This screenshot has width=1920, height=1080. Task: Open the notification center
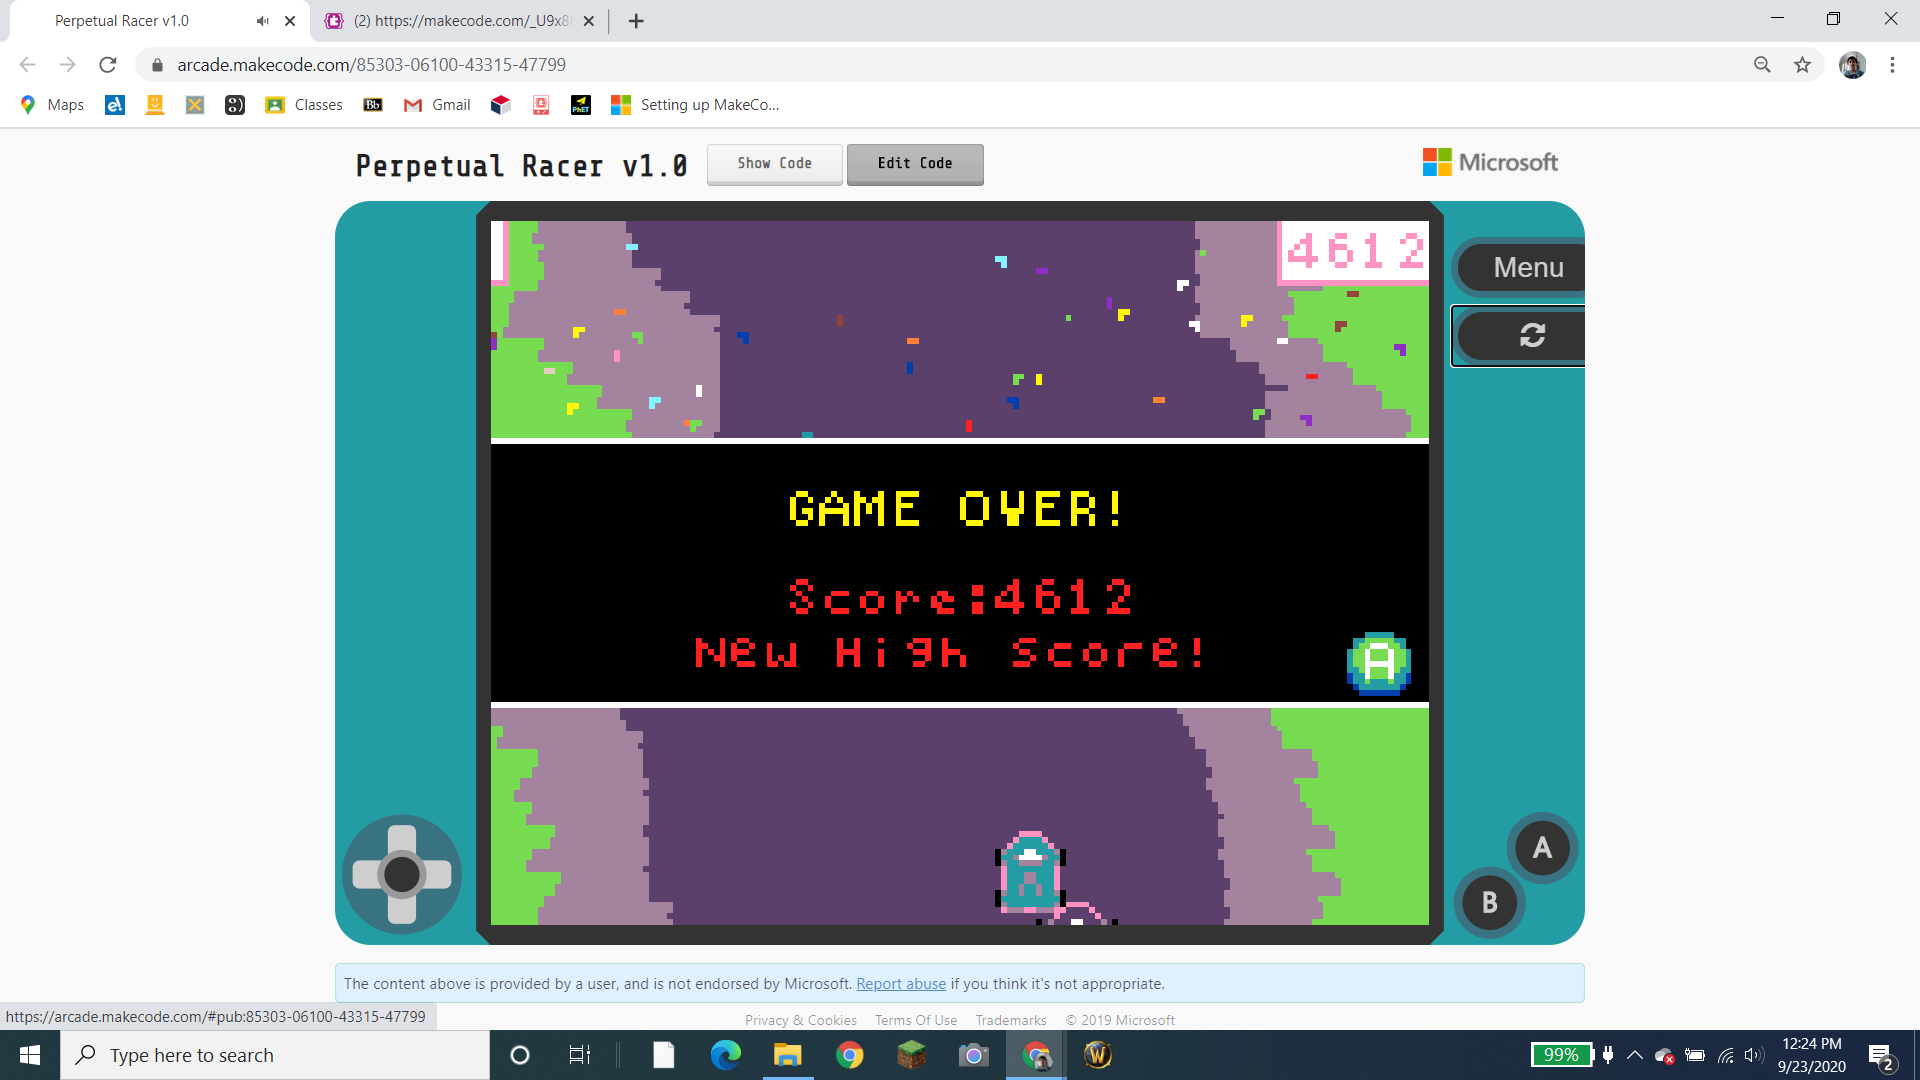(1880, 1056)
